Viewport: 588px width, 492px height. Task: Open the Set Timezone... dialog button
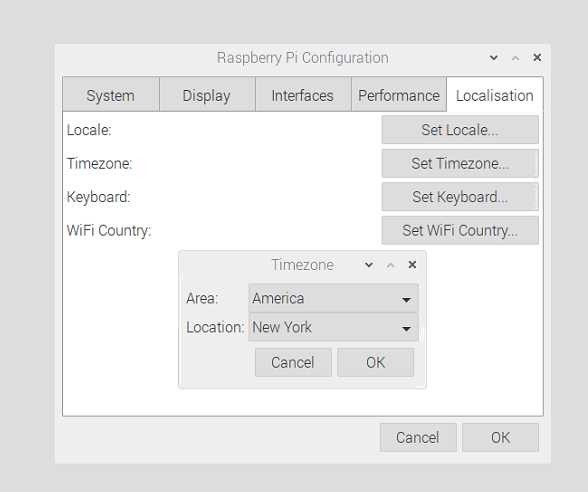pyautogui.click(x=460, y=164)
